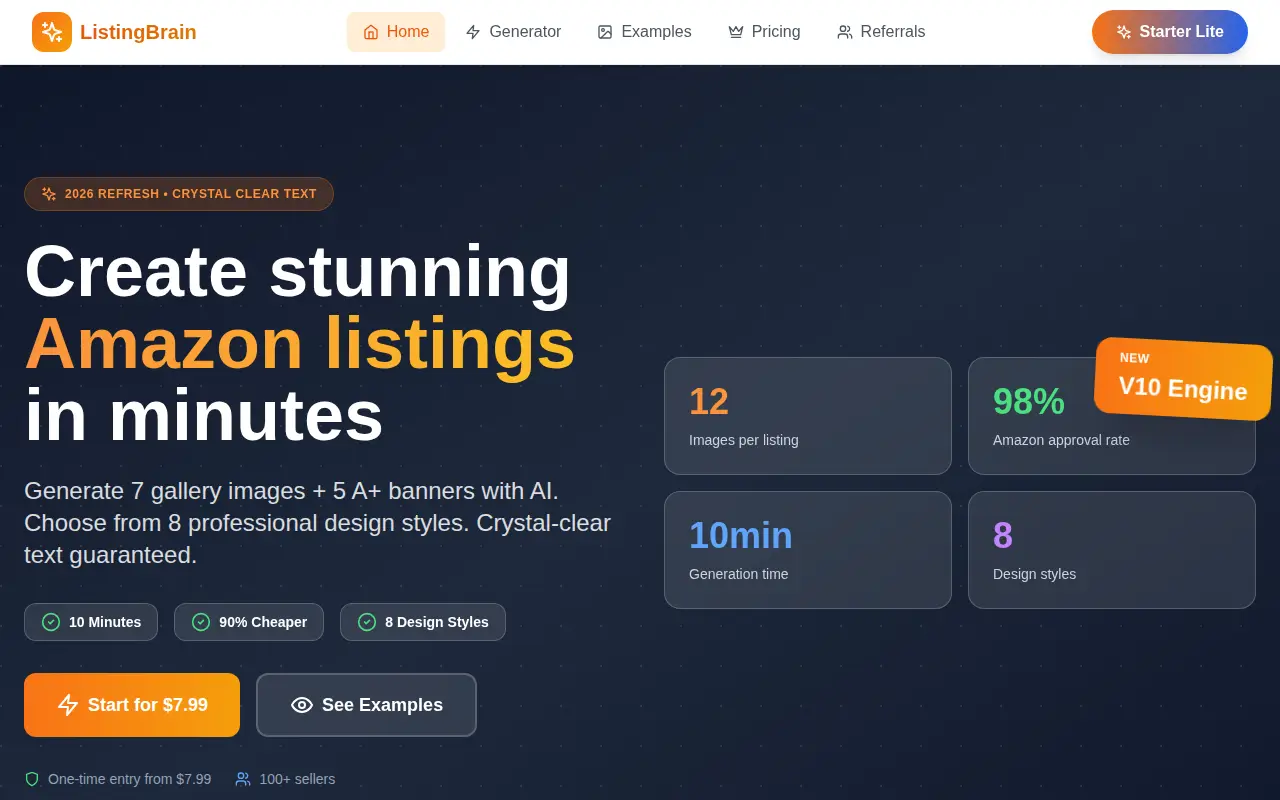Click the eye icon in See Examples button

click(x=302, y=705)
